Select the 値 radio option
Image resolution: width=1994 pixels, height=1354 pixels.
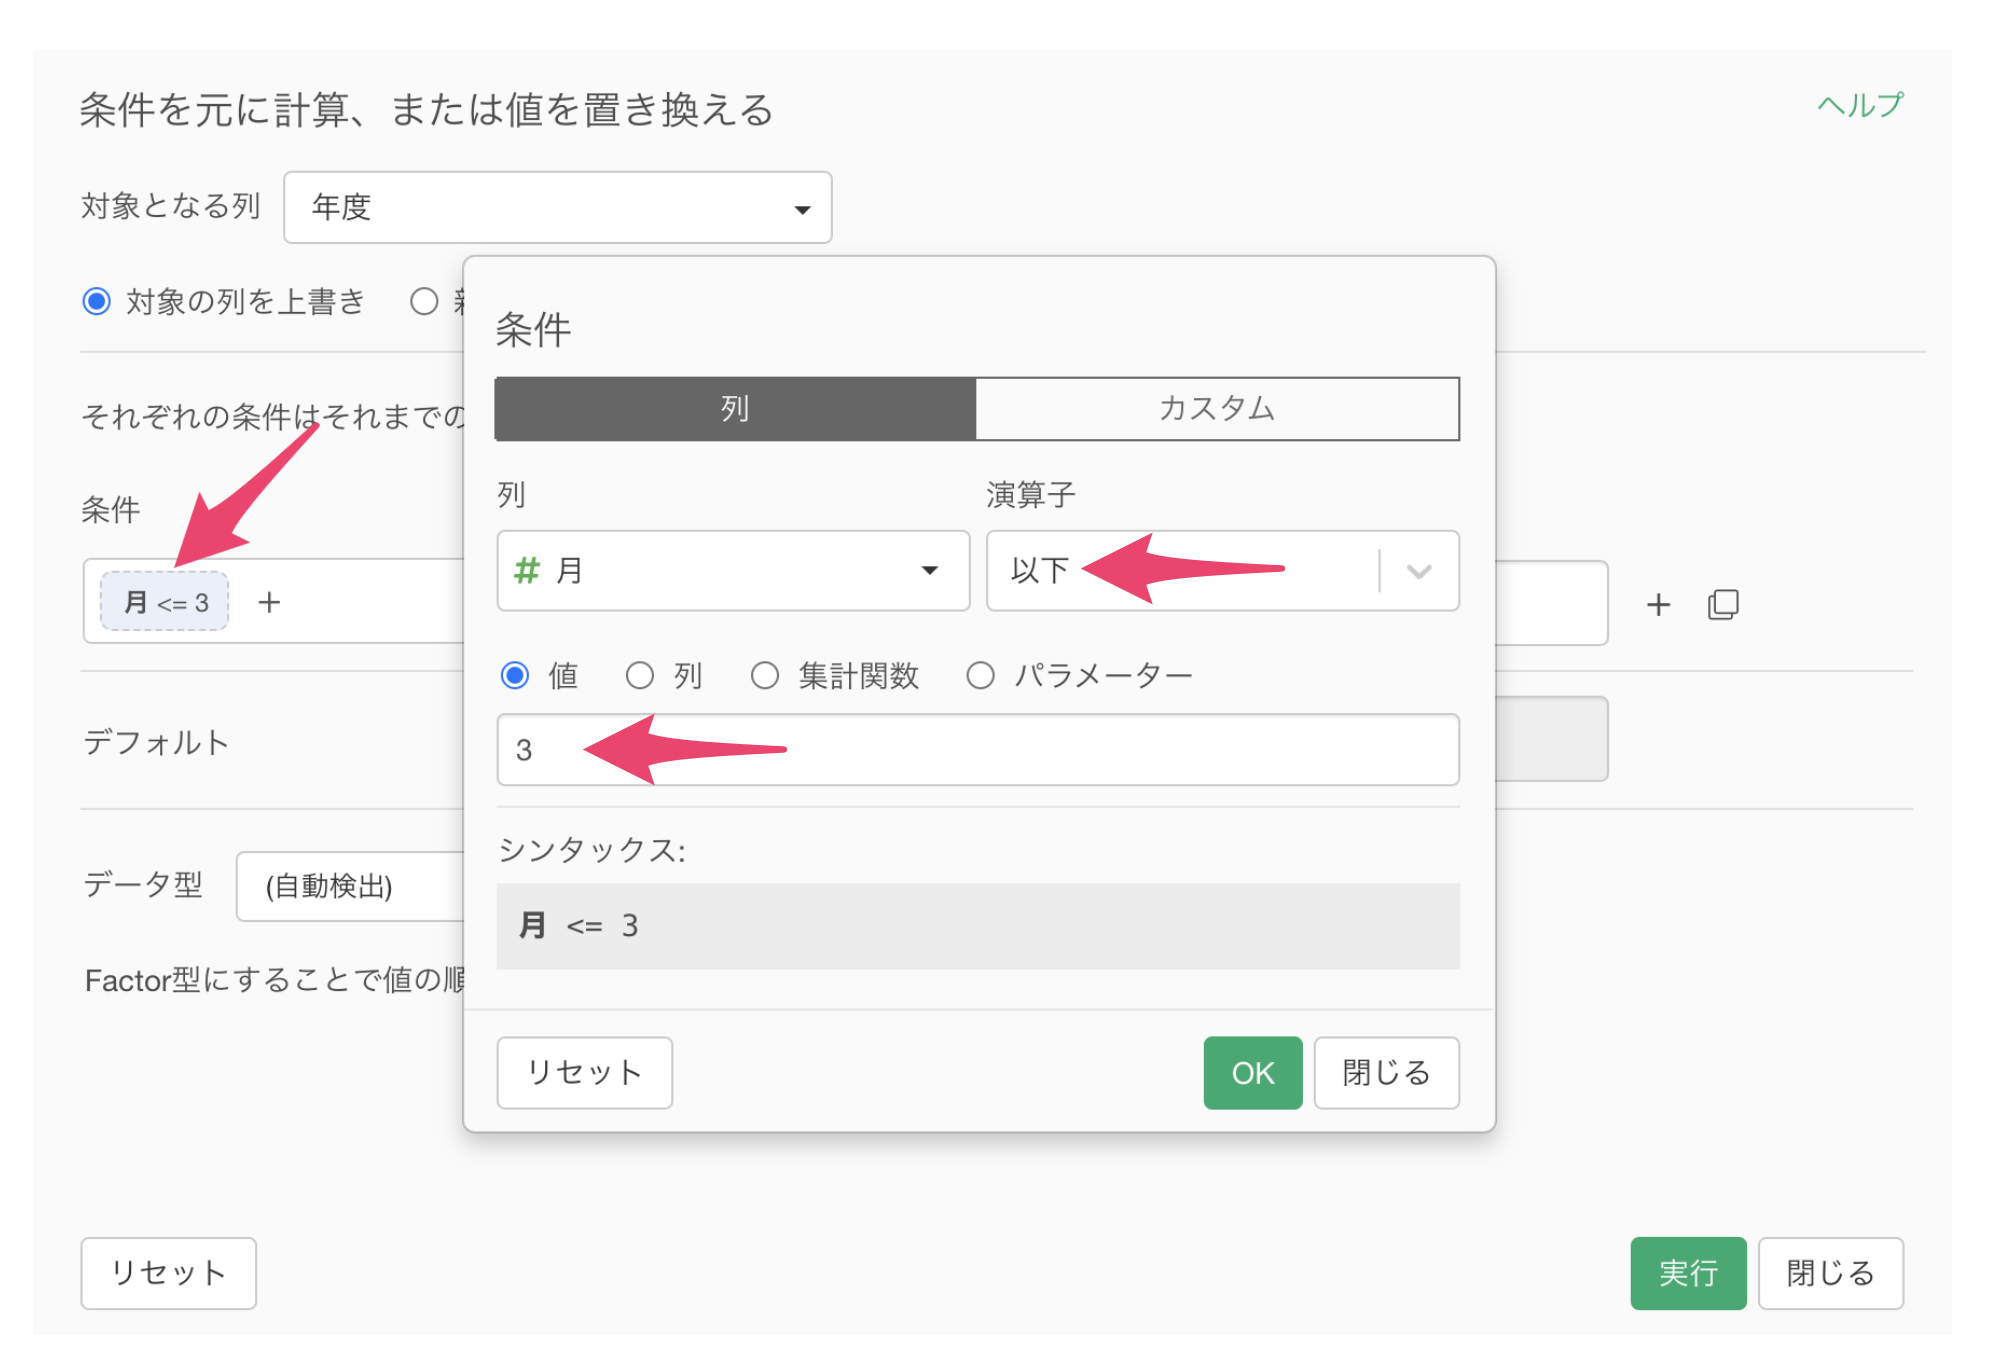[x=515, y=676]
